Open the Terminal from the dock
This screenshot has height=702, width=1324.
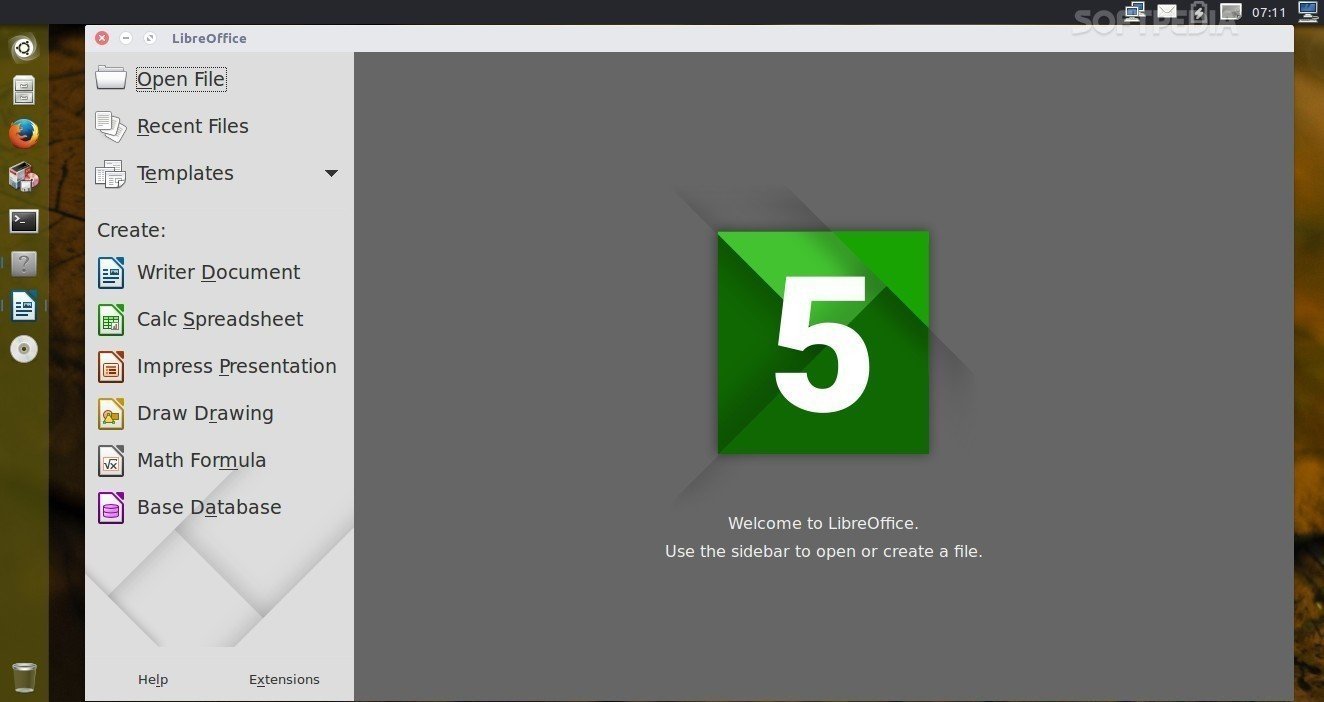(24, 221)
